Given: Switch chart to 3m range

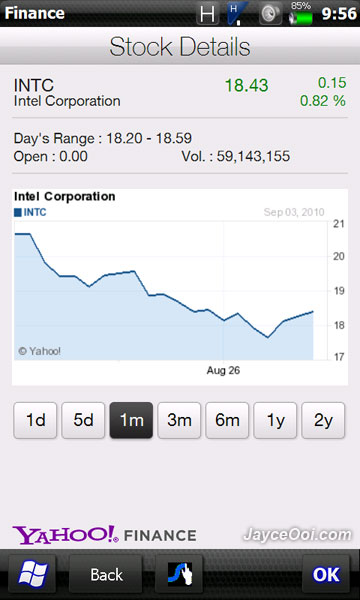Looking at the screenshot, I should coord(179,420).
